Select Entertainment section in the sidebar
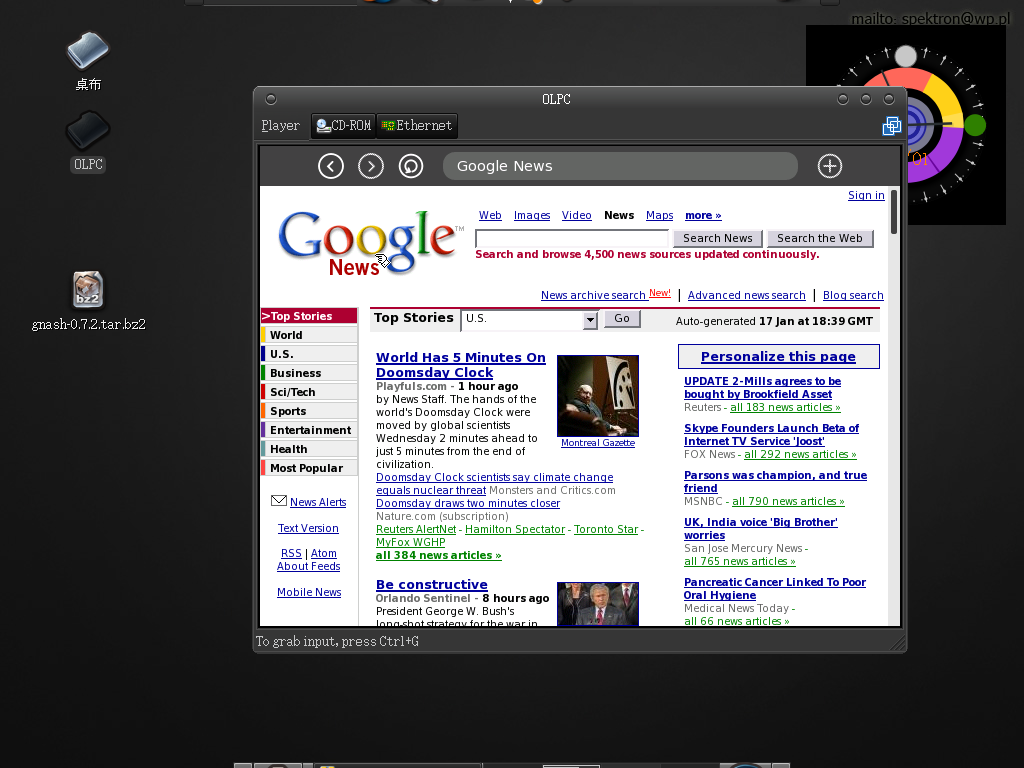1024x768 pixels. pyautogui.click(x=309, y=430)
